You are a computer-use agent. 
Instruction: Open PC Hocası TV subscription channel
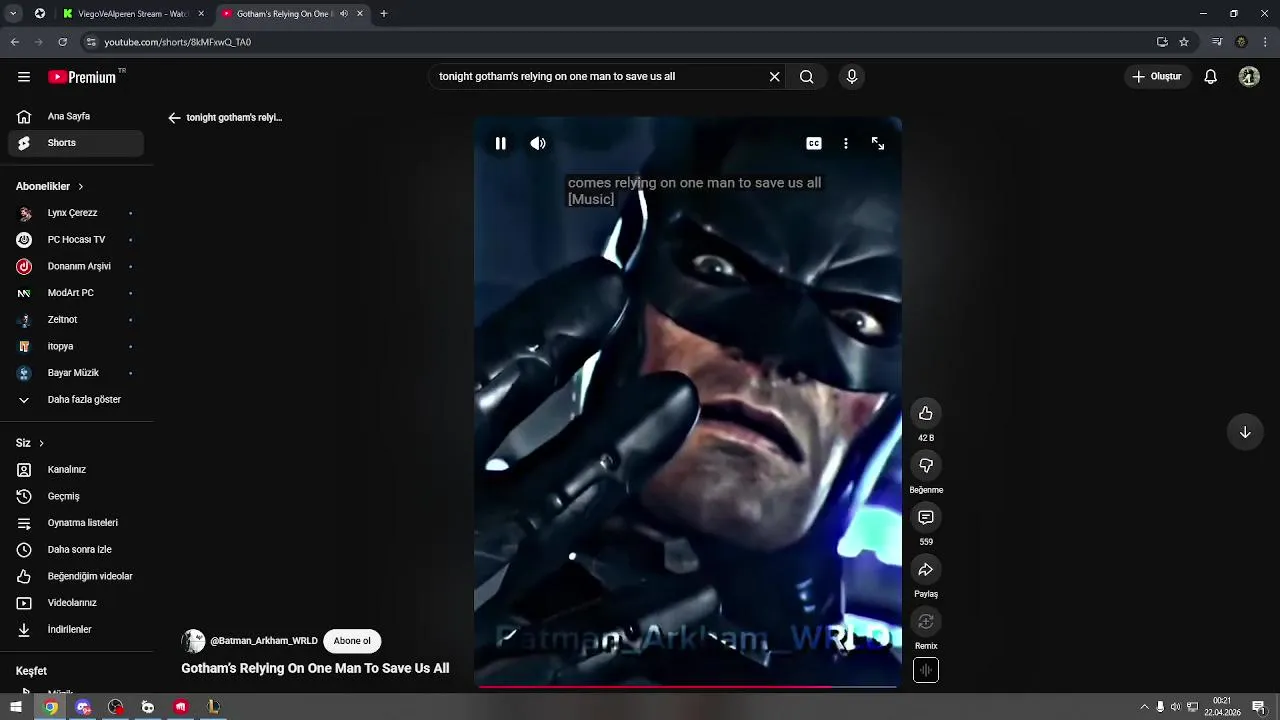pyautogui.click(x=76, y=240)
